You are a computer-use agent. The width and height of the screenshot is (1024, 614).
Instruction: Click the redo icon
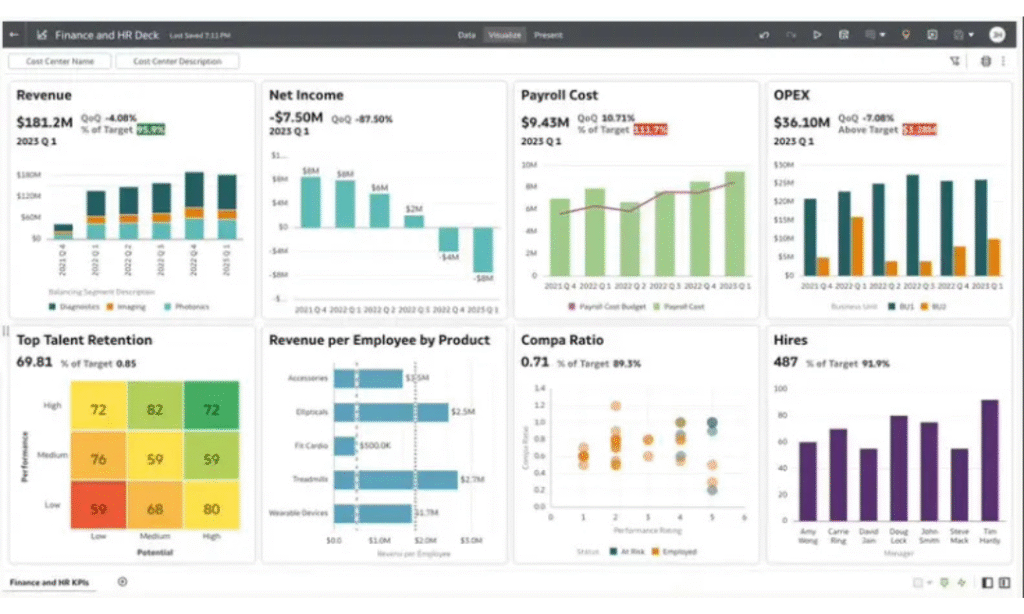(791, 35)
